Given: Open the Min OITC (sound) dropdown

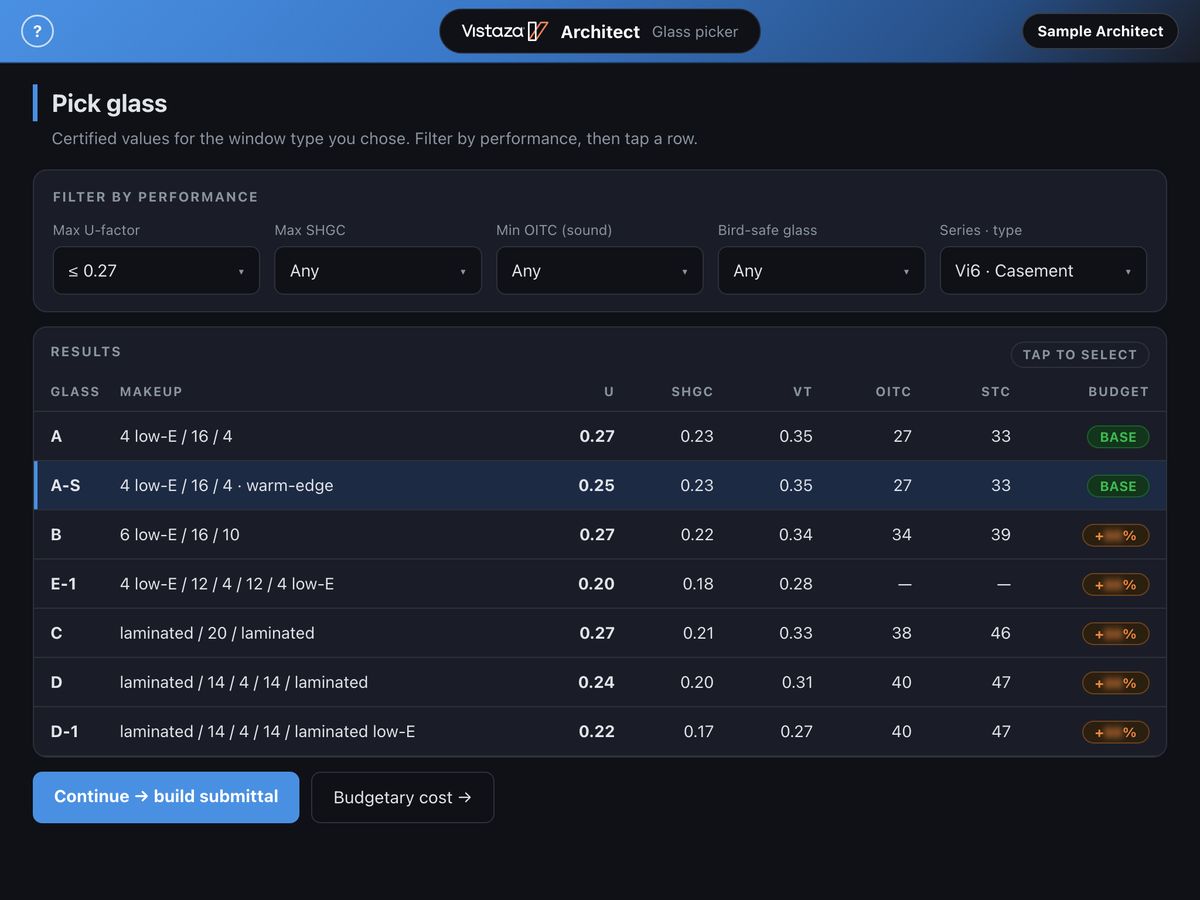Looking at the screenshot, I should click(x=600, y=271).
